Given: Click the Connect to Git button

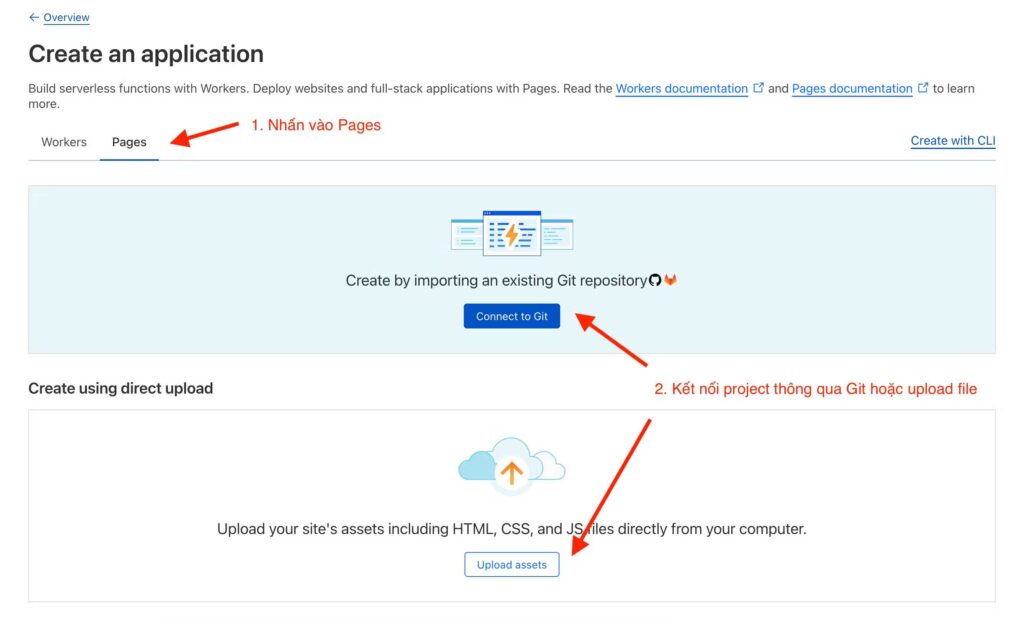Looking at the screenshot, I should click(x=511, y=316).
